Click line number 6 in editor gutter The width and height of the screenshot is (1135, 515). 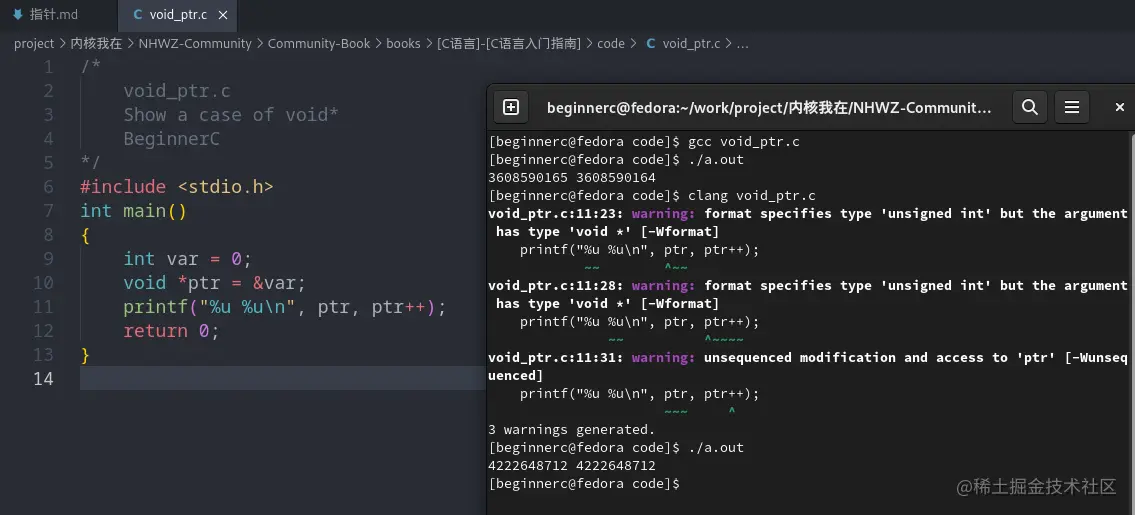(48, 187)
